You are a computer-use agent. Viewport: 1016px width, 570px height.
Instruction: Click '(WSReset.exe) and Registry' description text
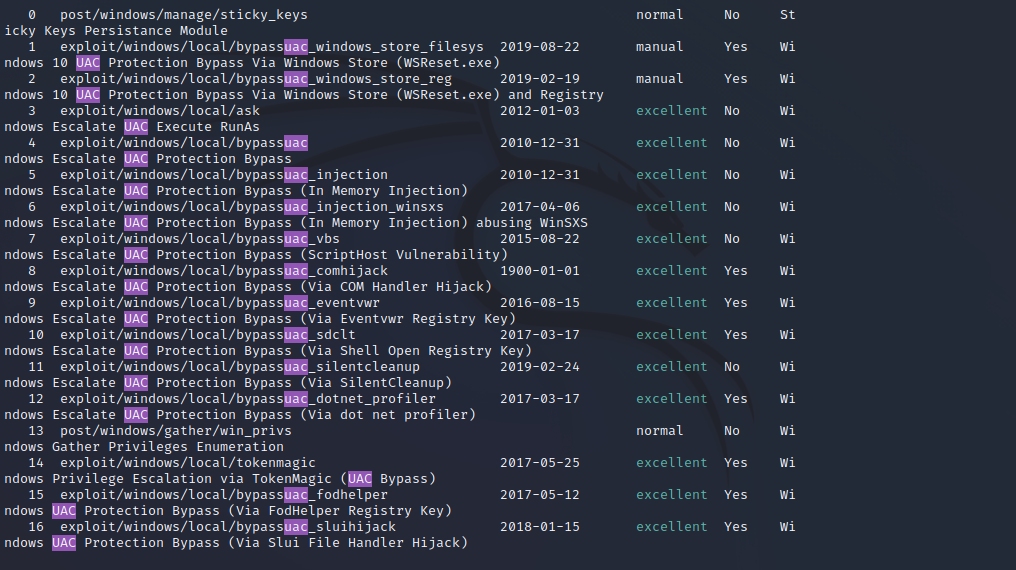point(500,95)
